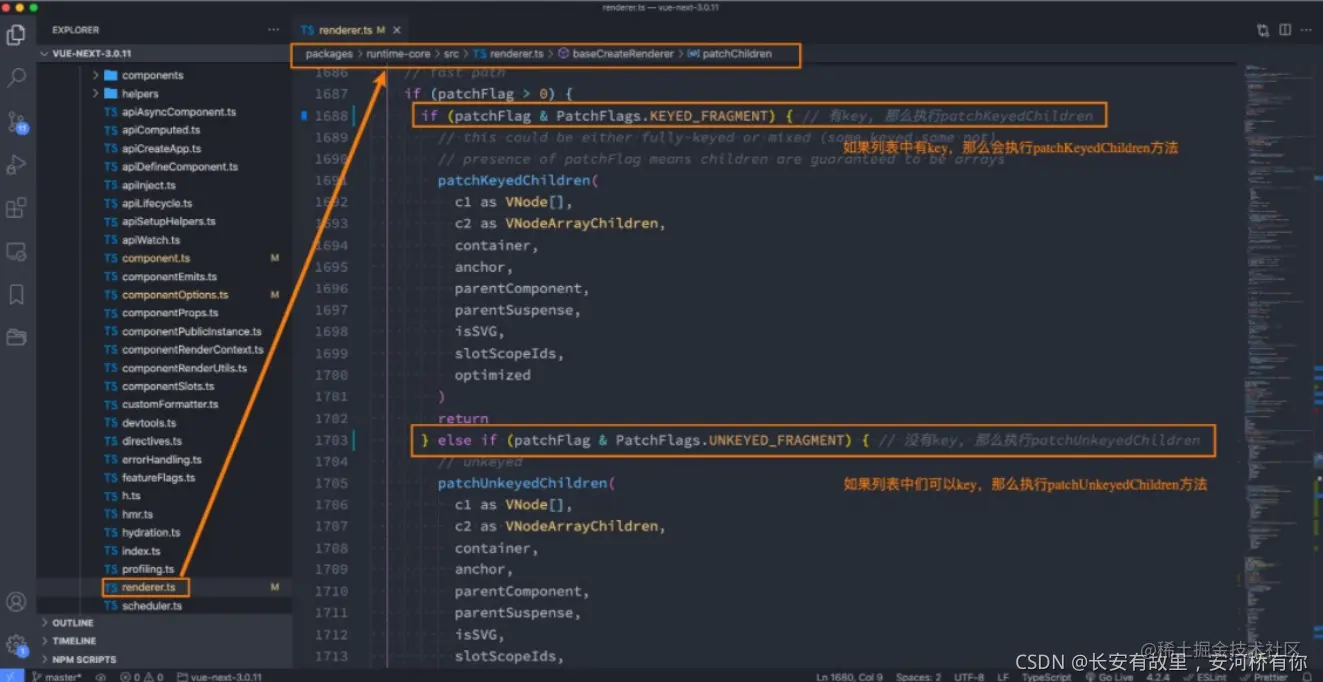Viewport: 1323px width, 682px height.
Task: Open editor more actions ellipsis
Action: [1307, 31]
